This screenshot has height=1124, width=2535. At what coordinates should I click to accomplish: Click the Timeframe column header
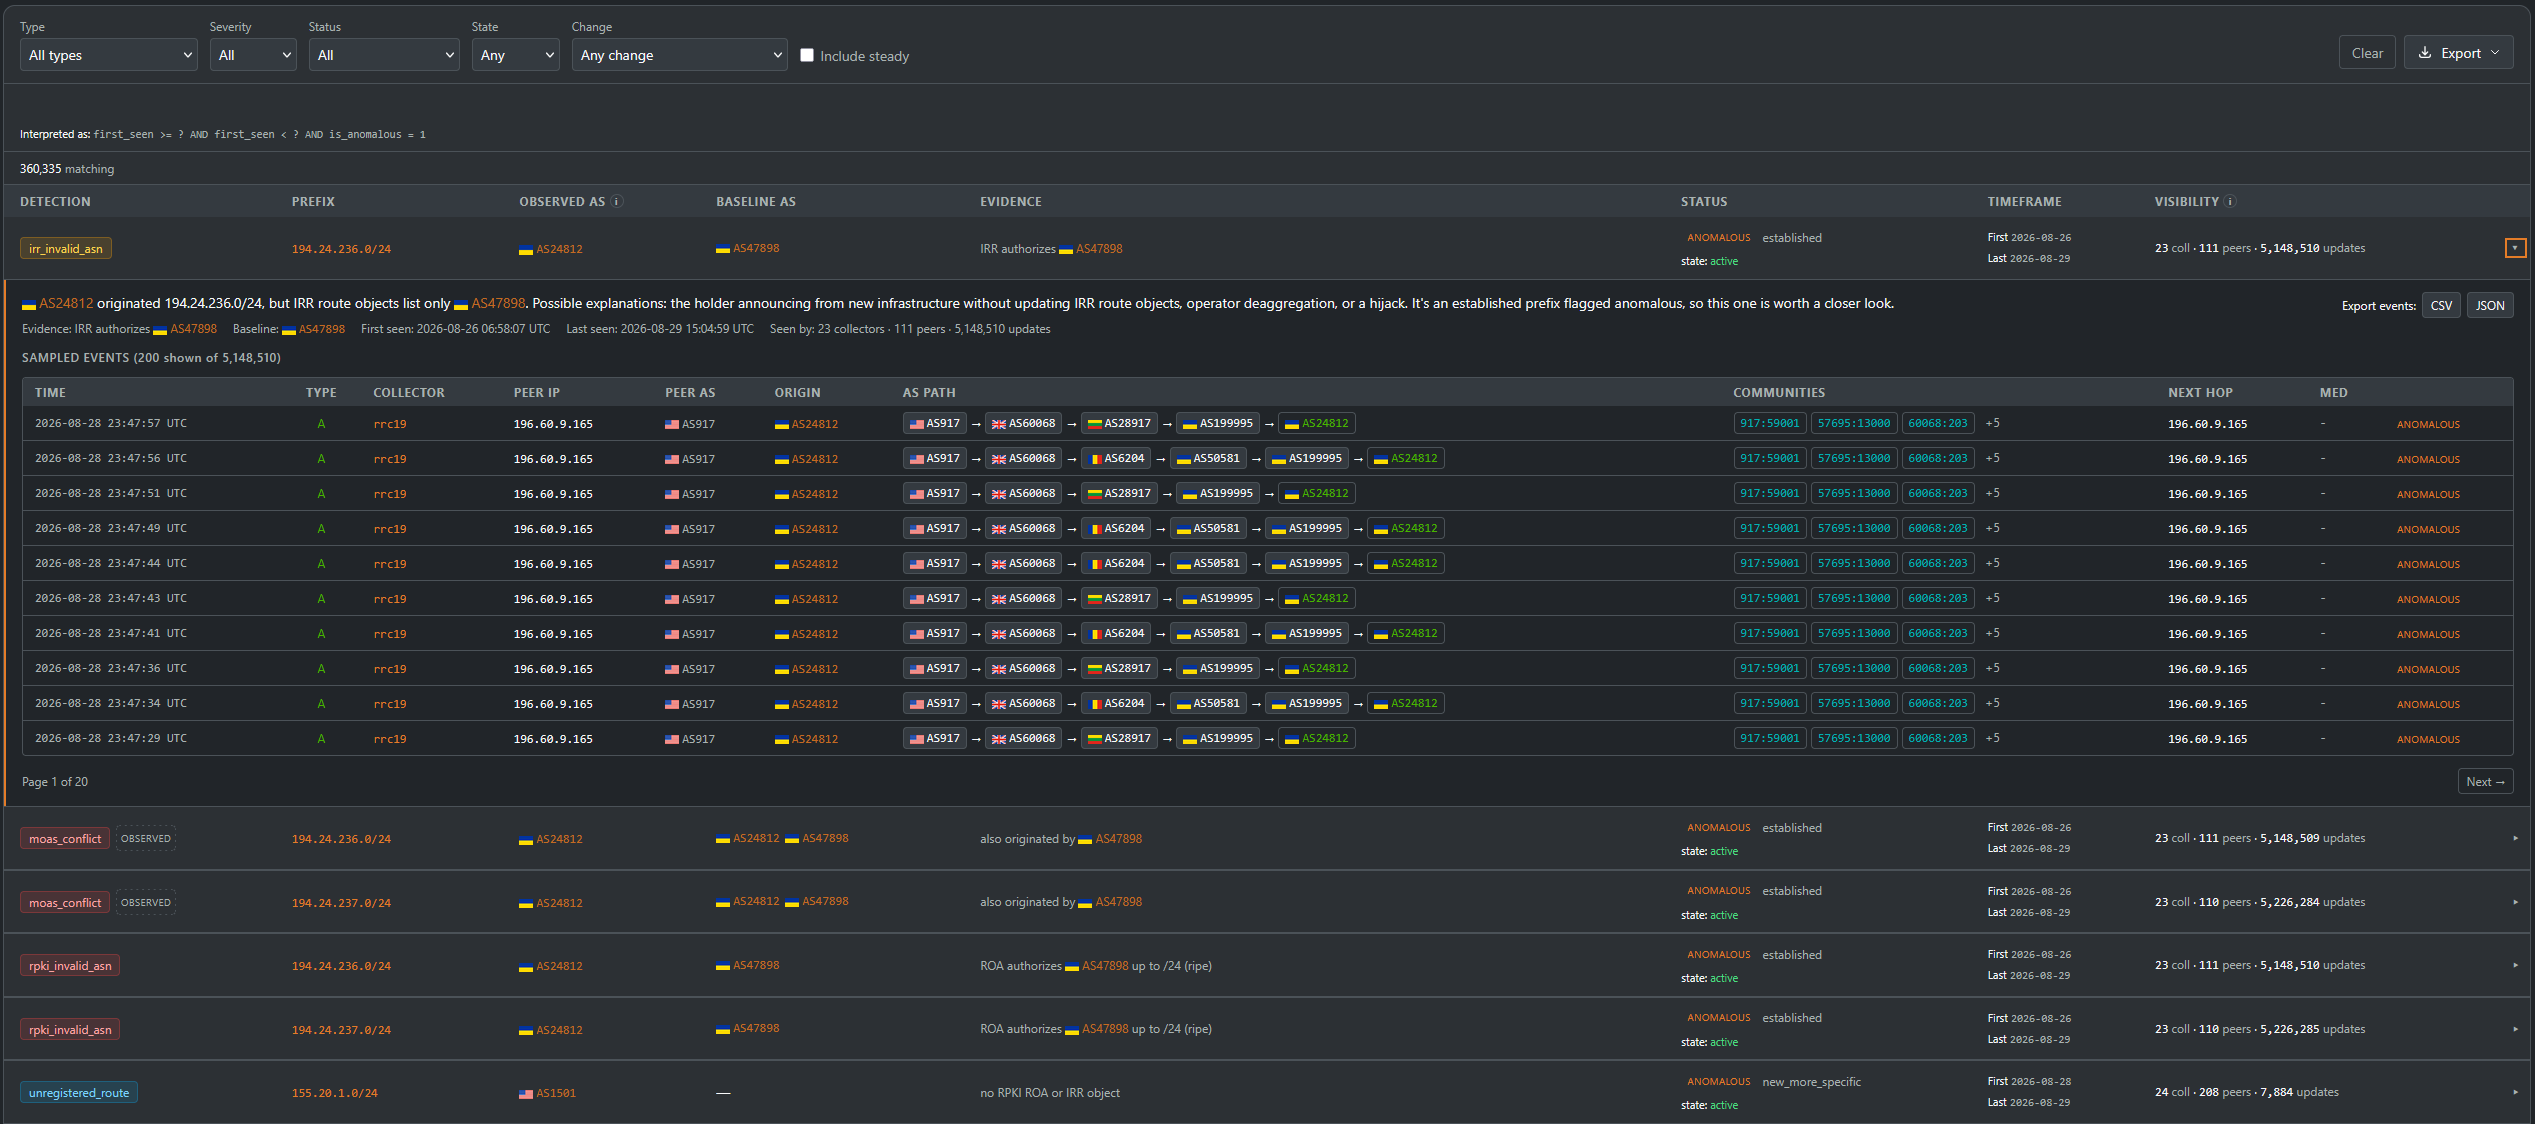[2024, 201]
